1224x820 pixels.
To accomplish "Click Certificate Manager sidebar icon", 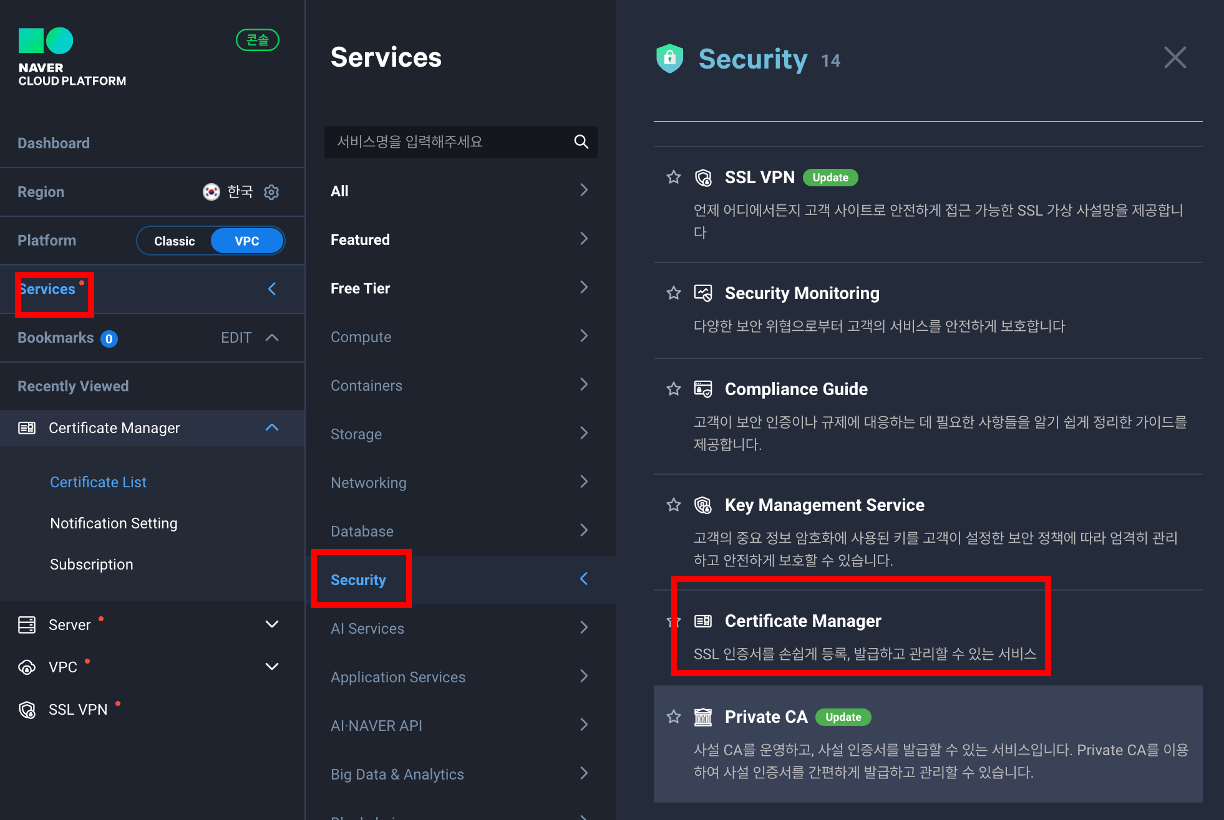I will tap(27, 428).
